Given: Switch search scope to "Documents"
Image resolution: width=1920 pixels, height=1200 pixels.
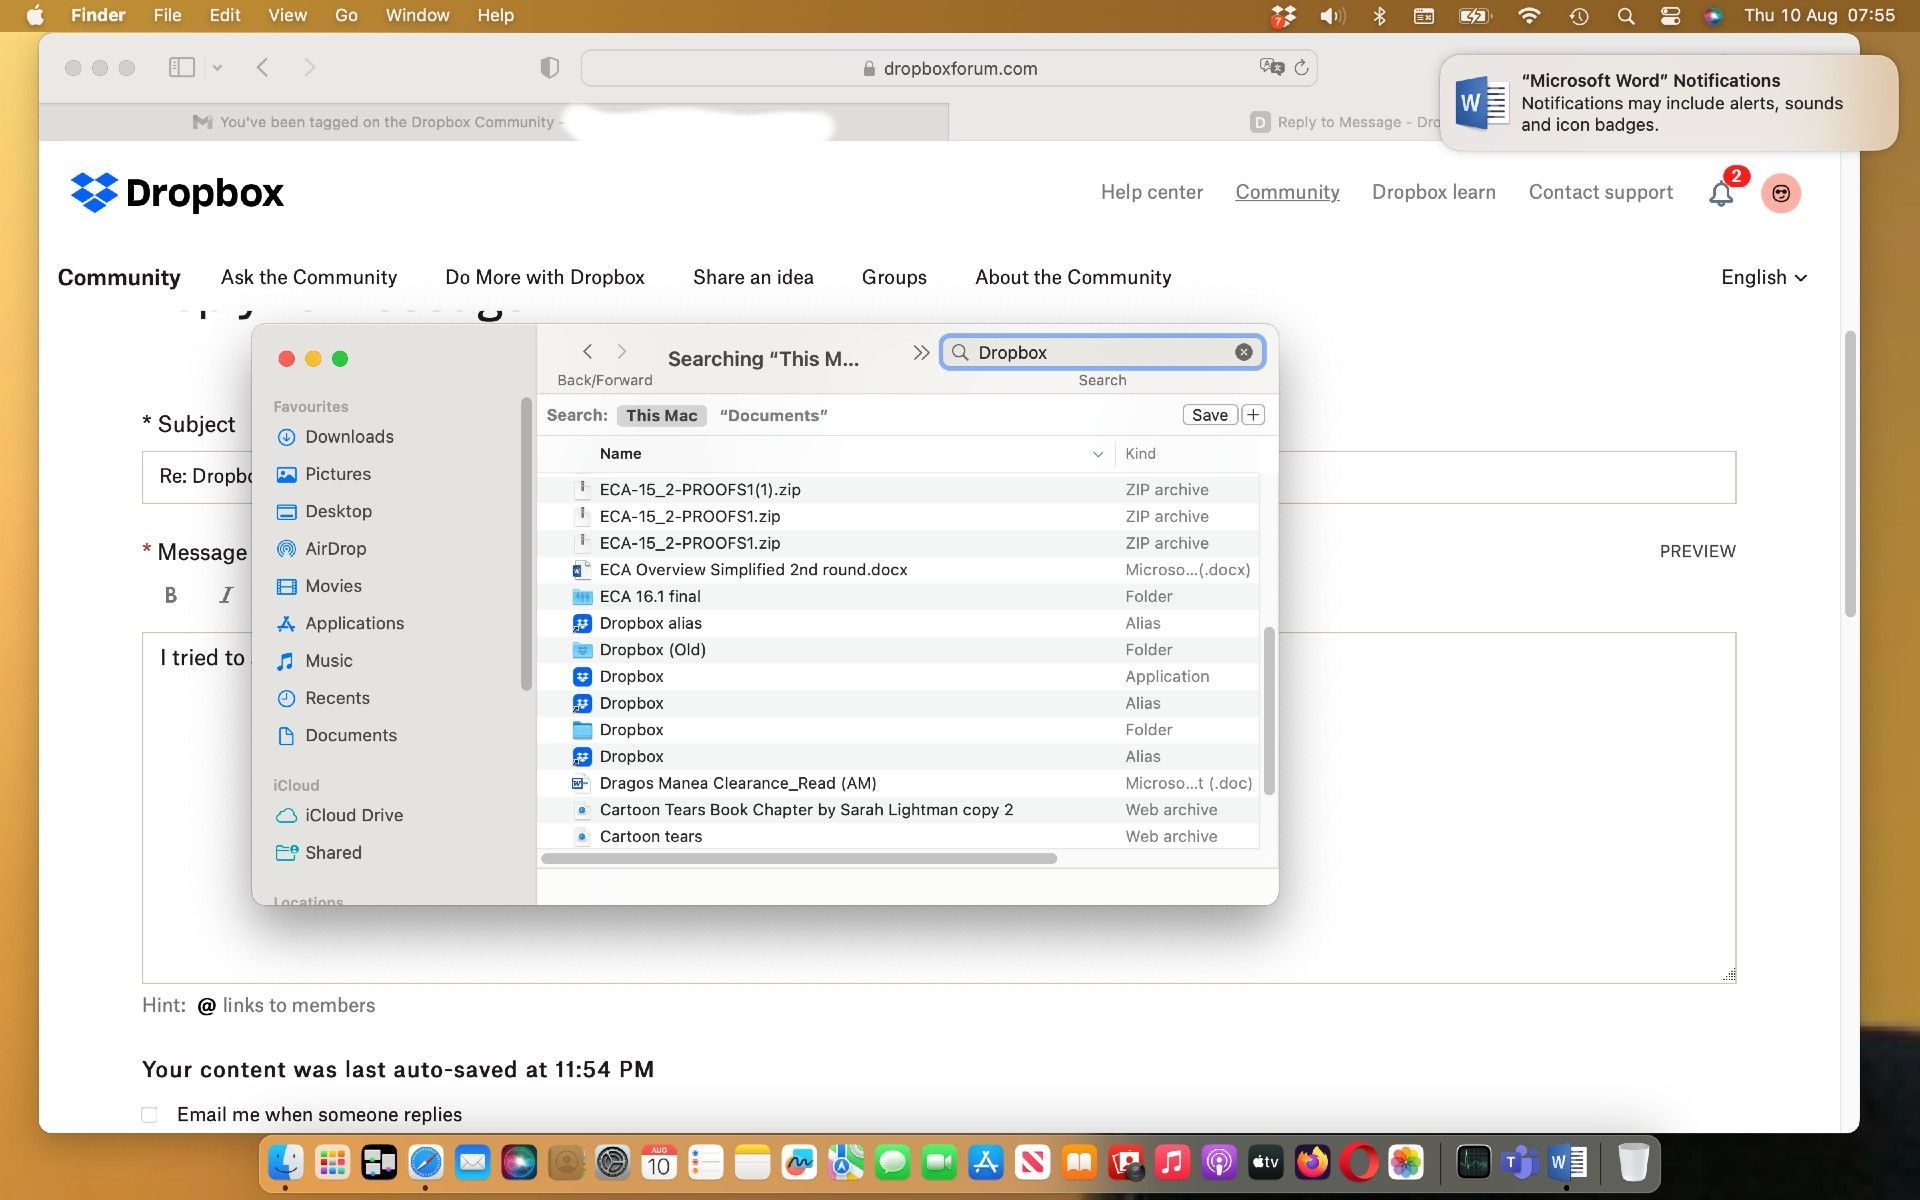Looking at the screenshot, I should pos(773,415).
